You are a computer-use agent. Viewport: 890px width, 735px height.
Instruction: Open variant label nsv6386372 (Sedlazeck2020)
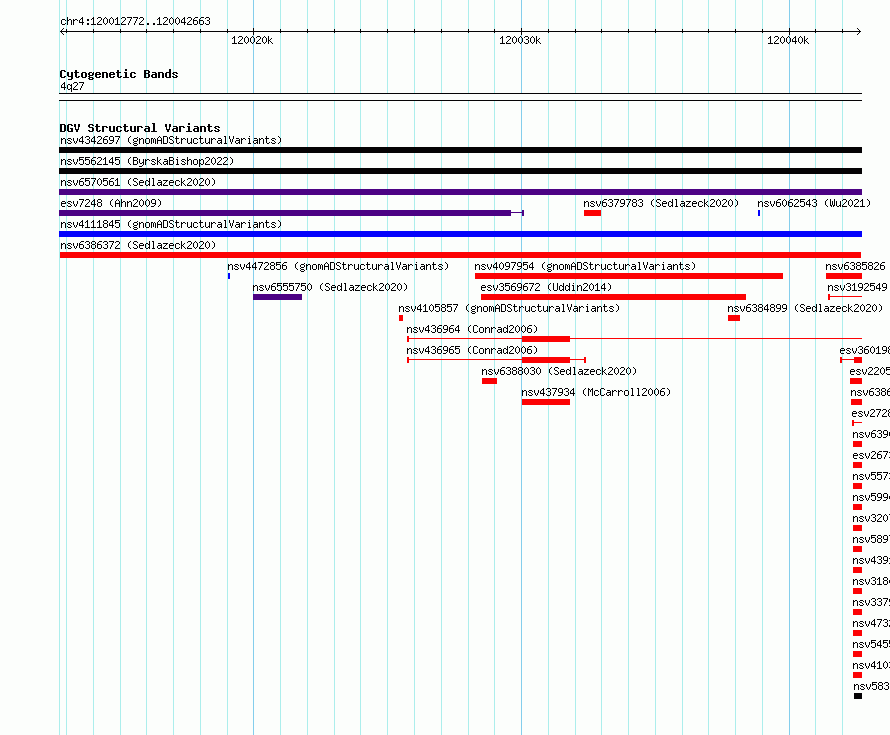[138, 245]
